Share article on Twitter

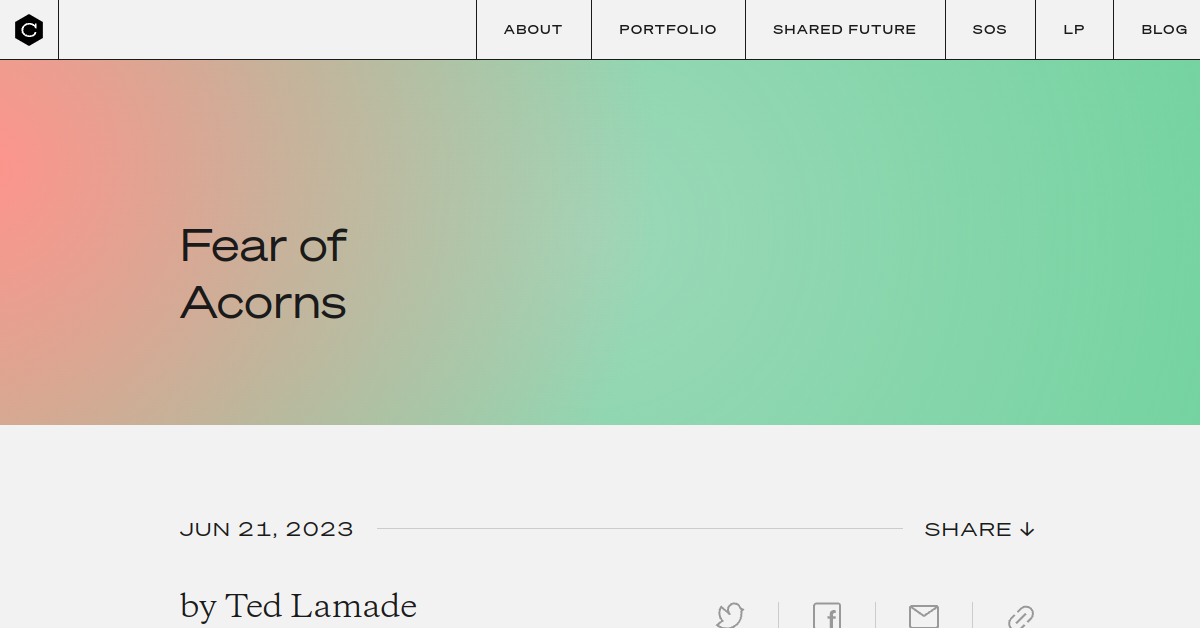tap(730, 615)
